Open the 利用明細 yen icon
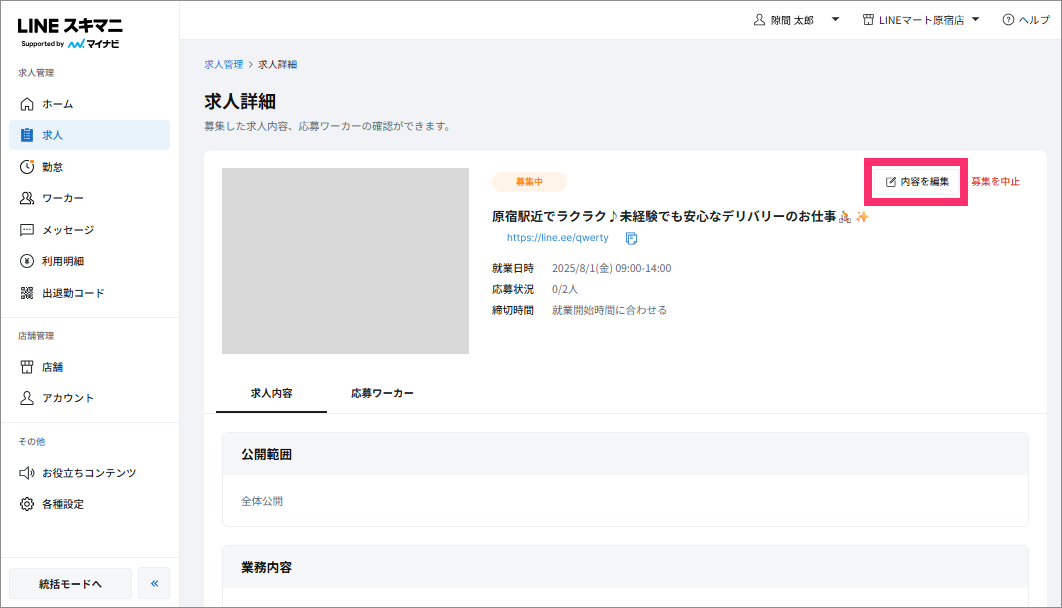 pyautogui.click(x=26, y=261)
